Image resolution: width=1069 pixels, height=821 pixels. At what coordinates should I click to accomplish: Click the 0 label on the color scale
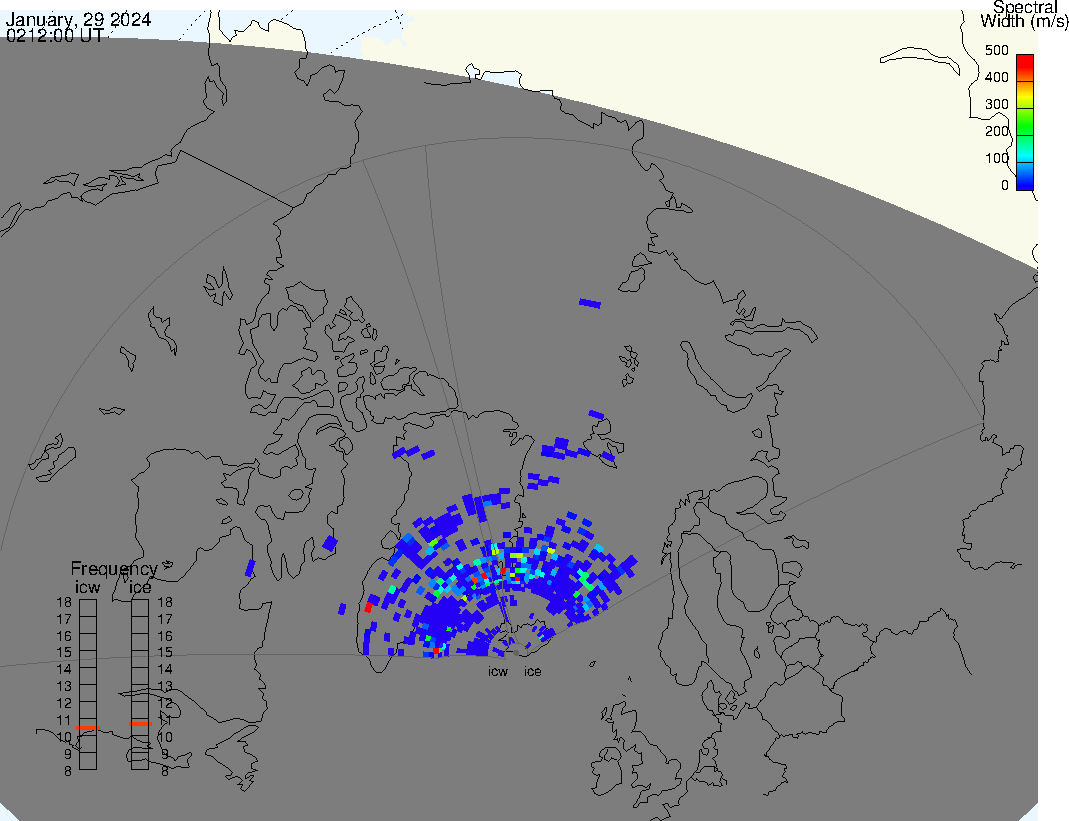1004,185
